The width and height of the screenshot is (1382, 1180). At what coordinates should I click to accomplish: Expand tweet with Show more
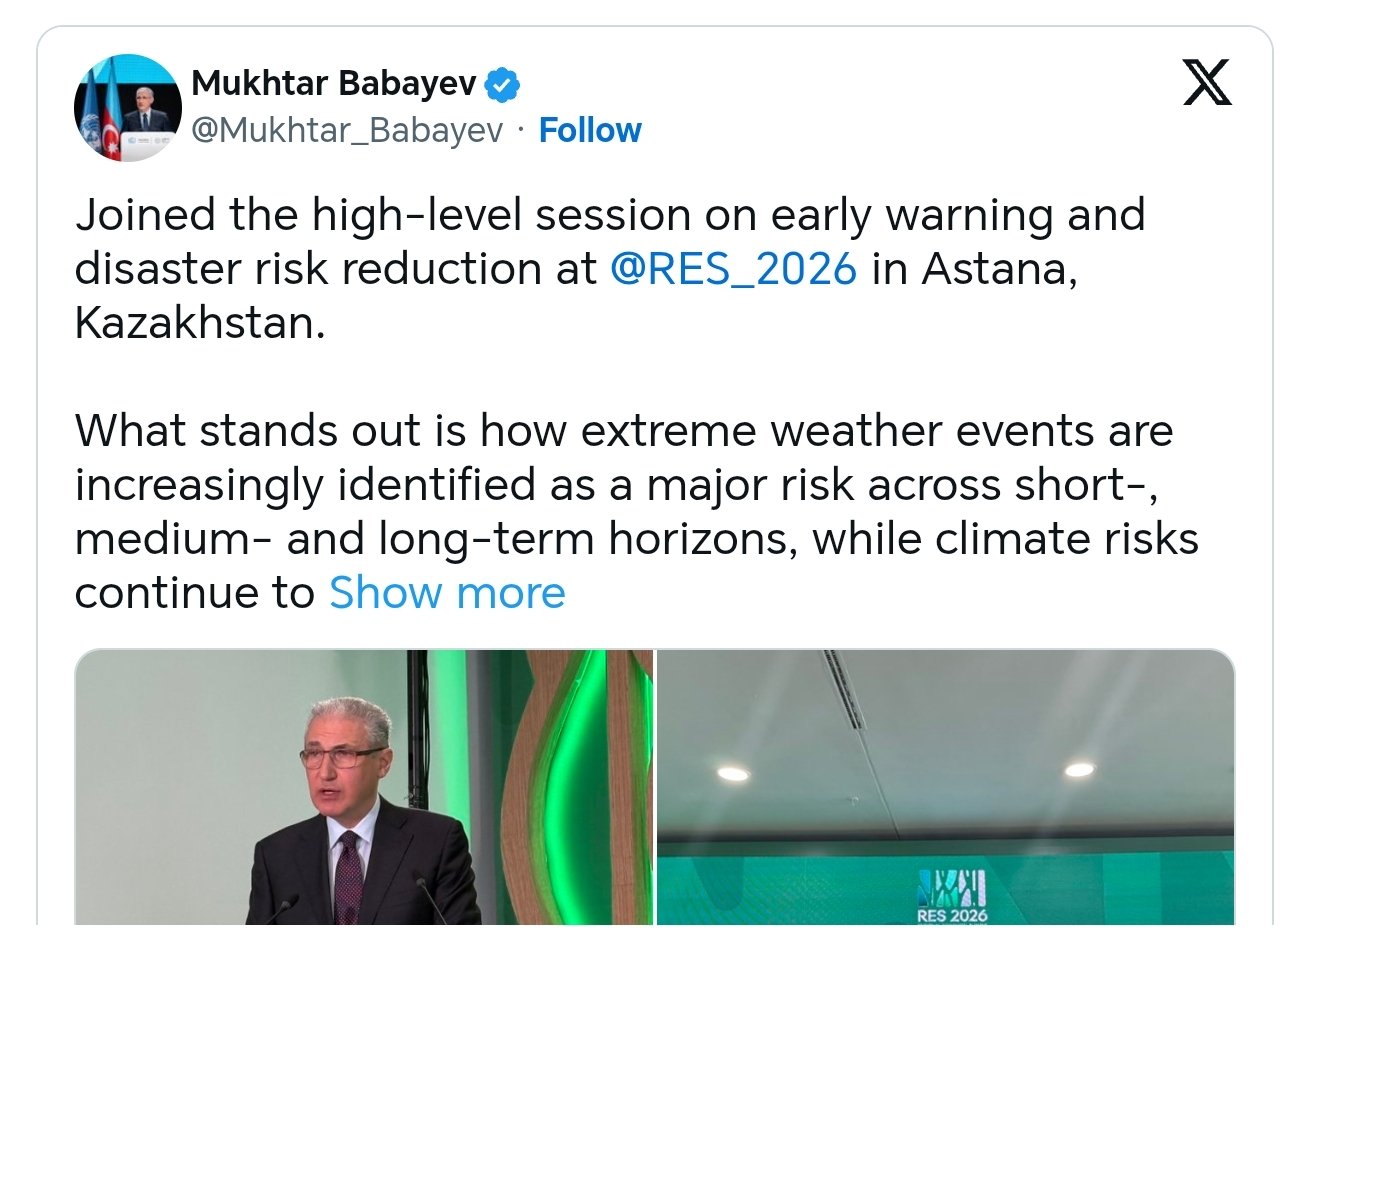click(x=447, y=593)
